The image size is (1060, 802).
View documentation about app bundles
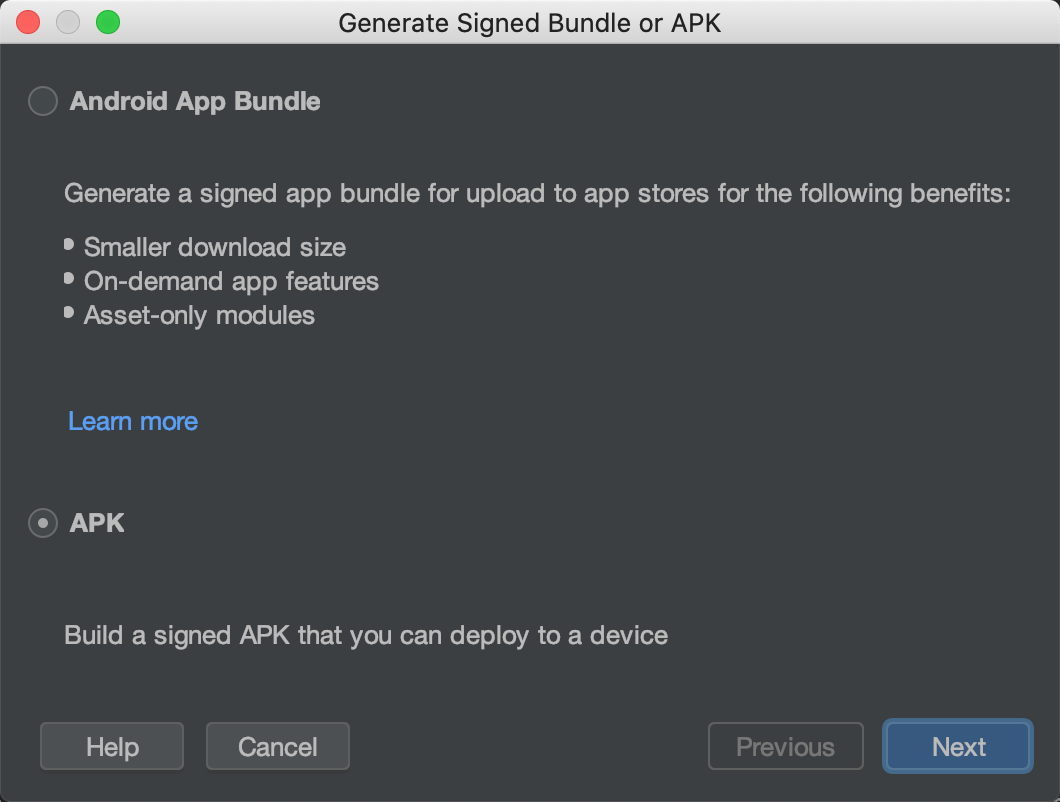(x=132, y=421)
